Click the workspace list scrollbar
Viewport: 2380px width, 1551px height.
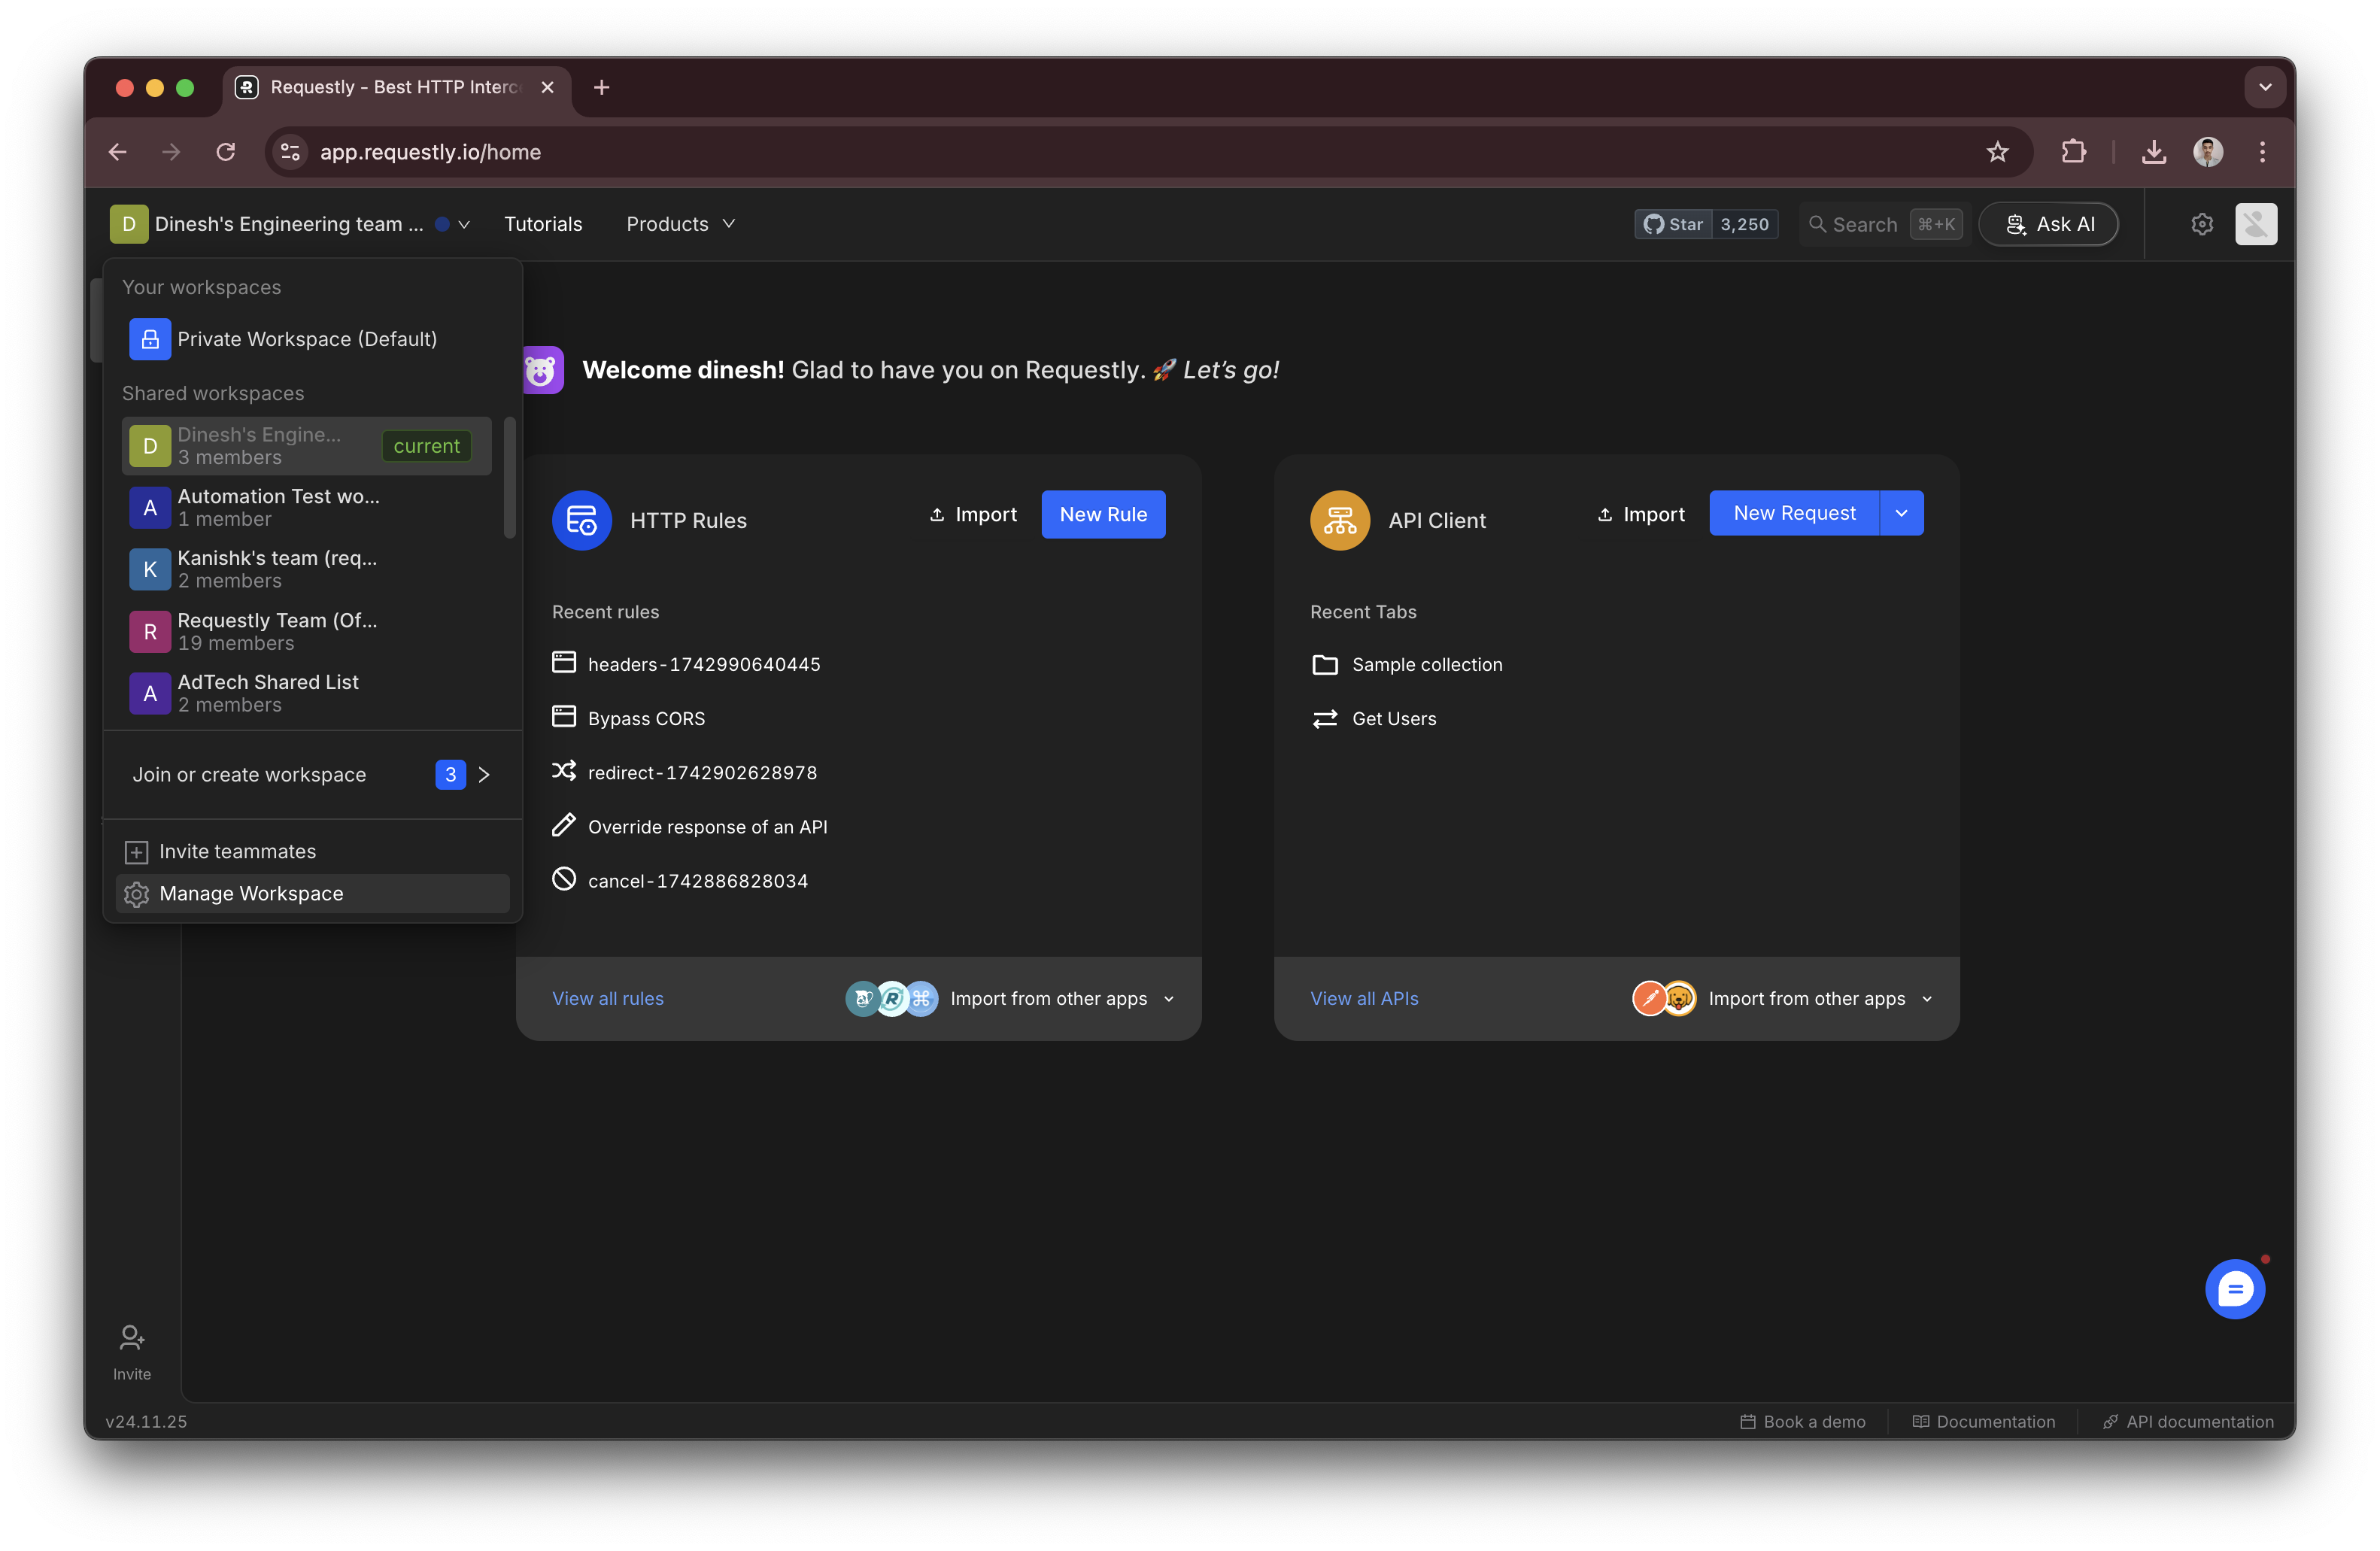[510, 478]
